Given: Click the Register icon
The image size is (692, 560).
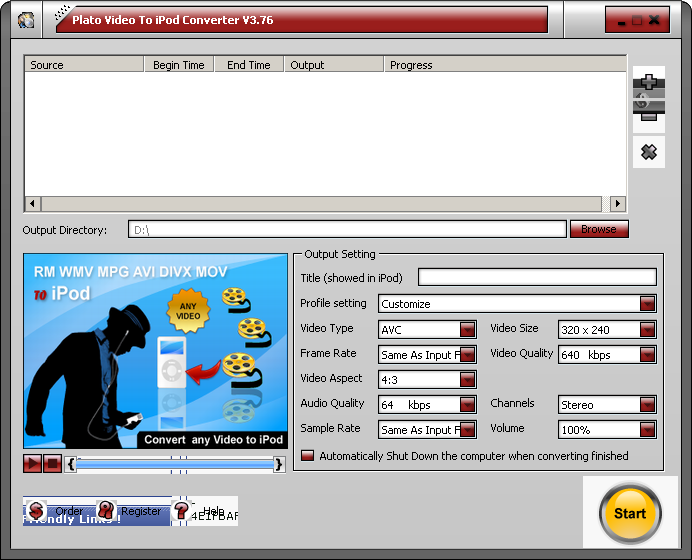Looking at the screenshot, I should pyautogui.click(x=106, y=510).
